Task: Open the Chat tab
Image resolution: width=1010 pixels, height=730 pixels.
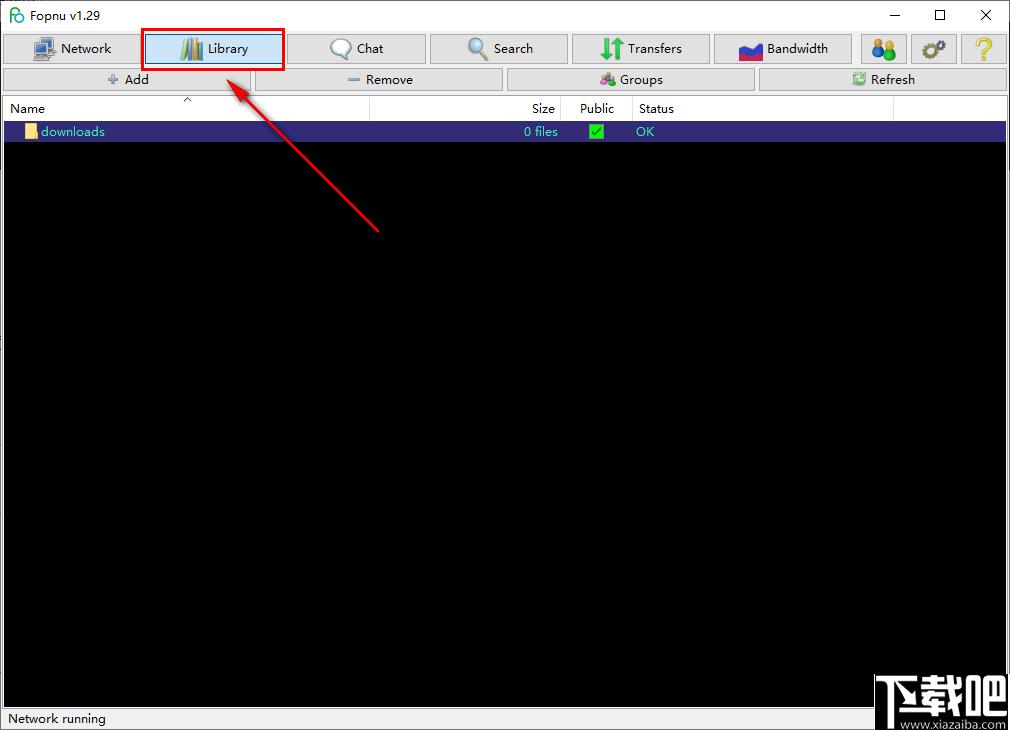Action: (x=356, y=49)
